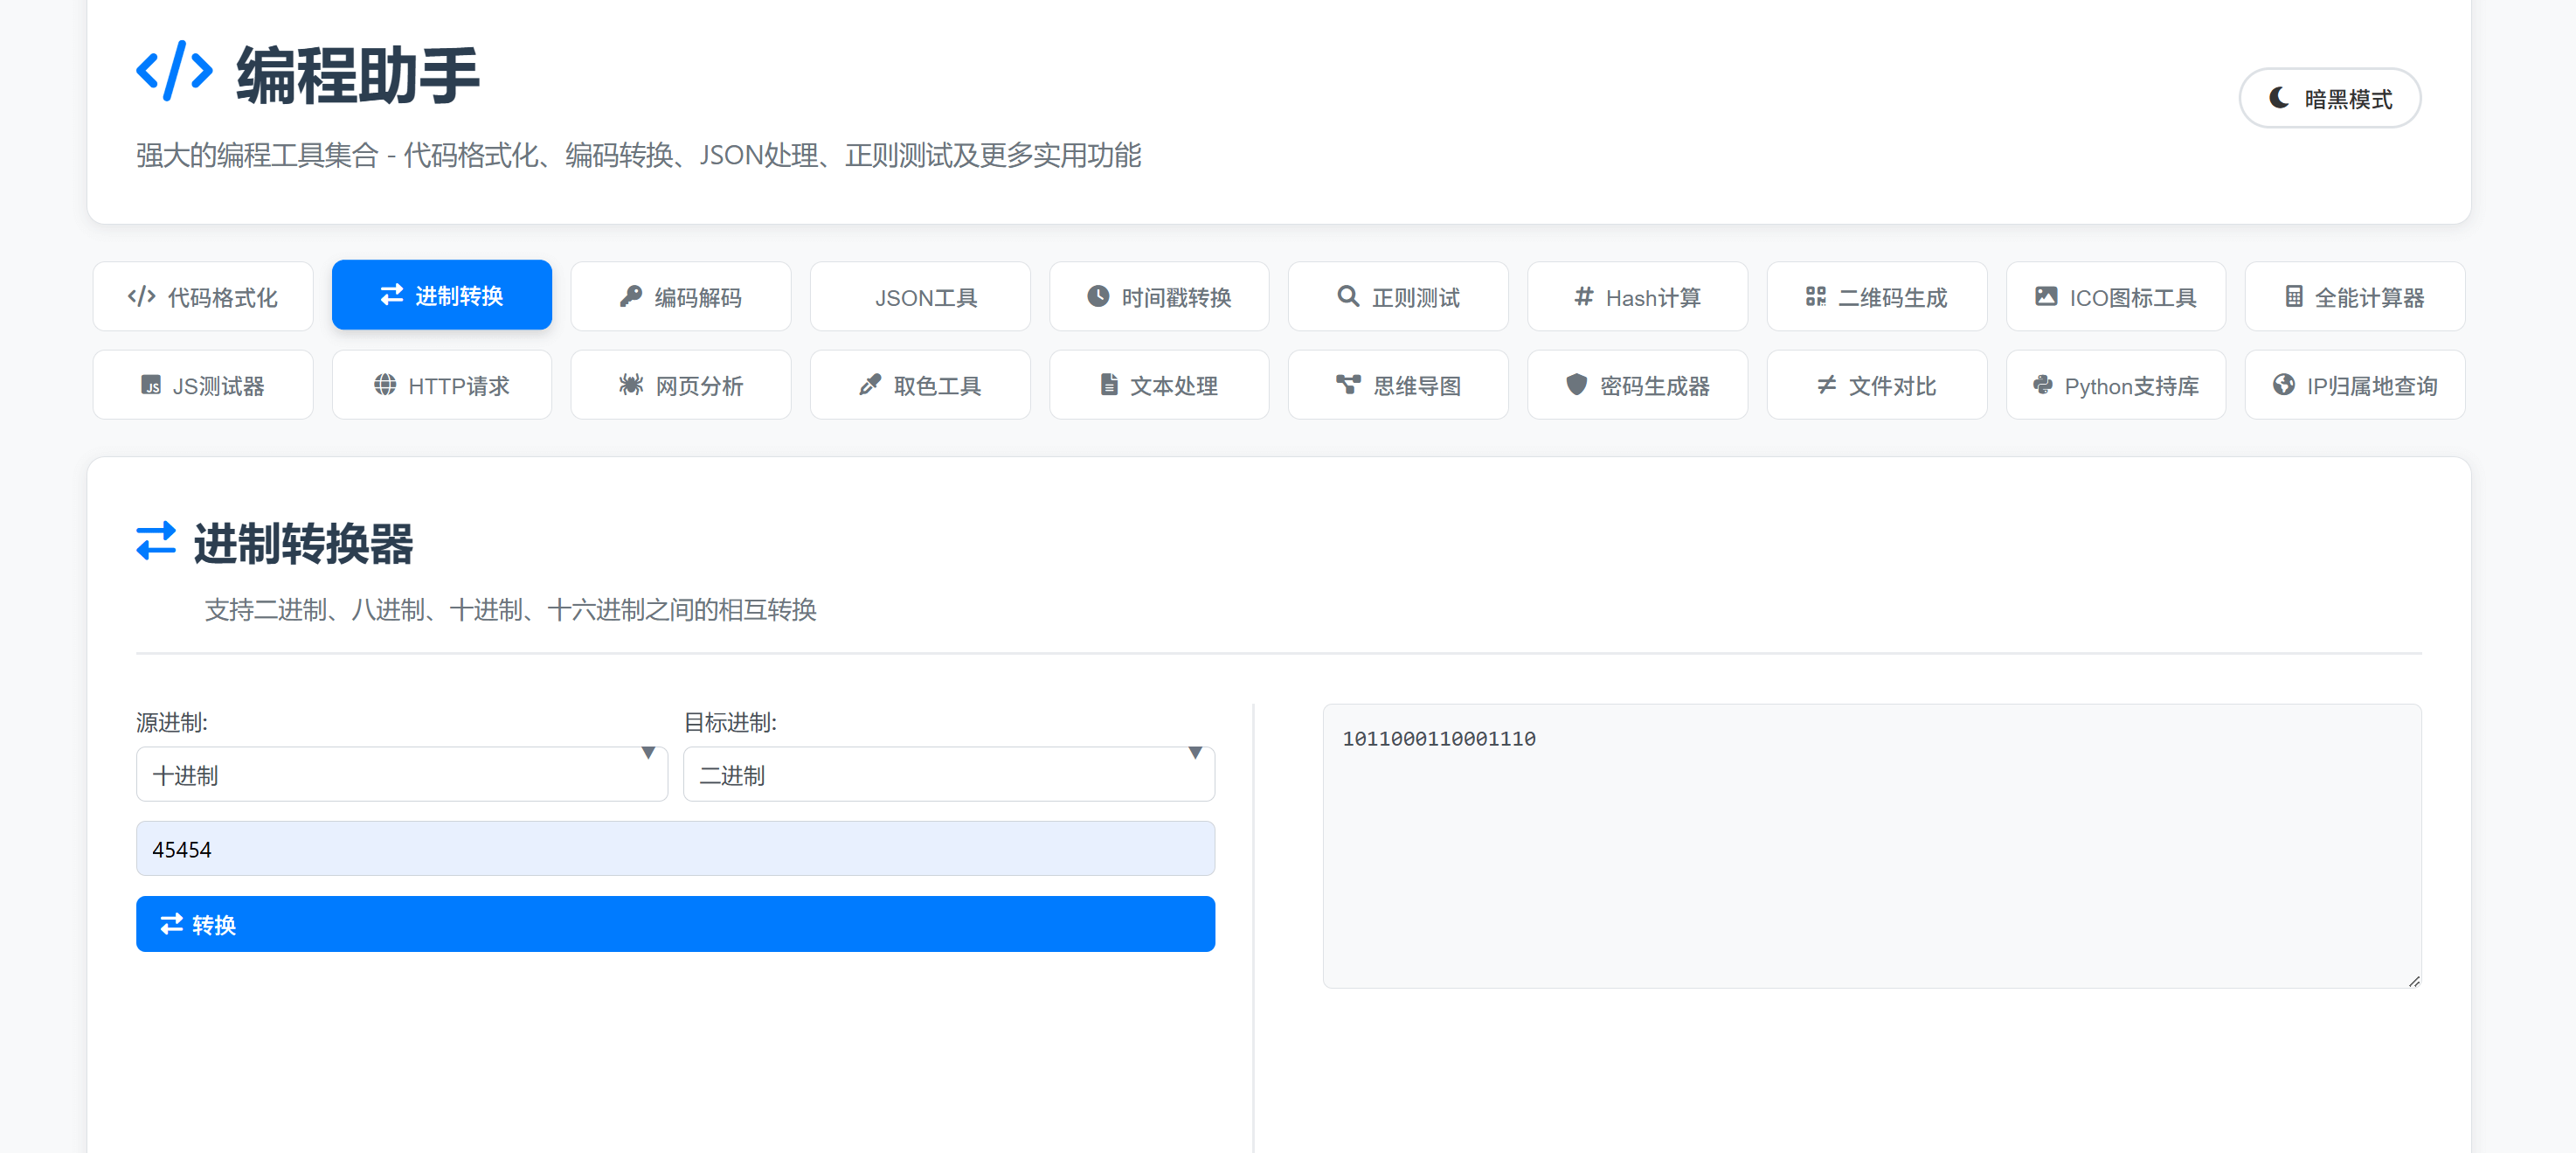This screenshot has height=1153, width=2576.
Task: Open the 源进制 dropdown
Action: point(401,773)
